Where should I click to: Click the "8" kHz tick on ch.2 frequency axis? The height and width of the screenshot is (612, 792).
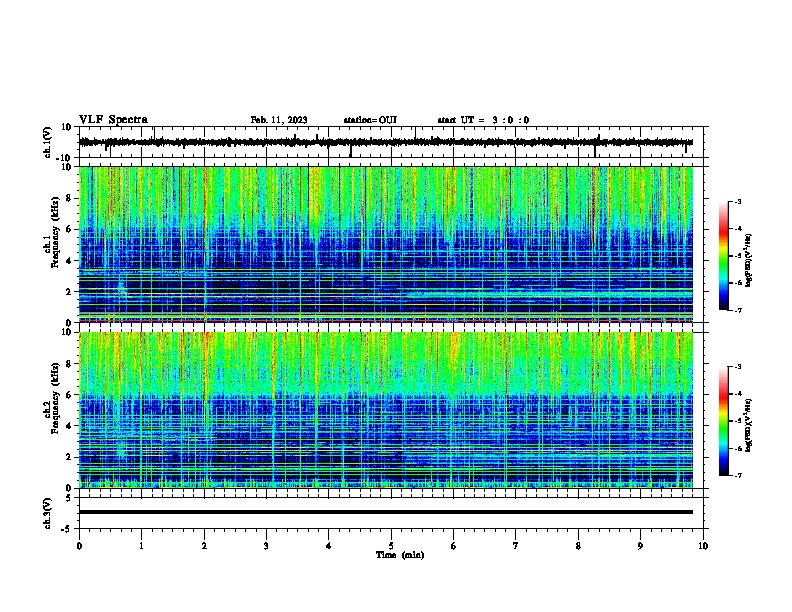coord(69,364)
